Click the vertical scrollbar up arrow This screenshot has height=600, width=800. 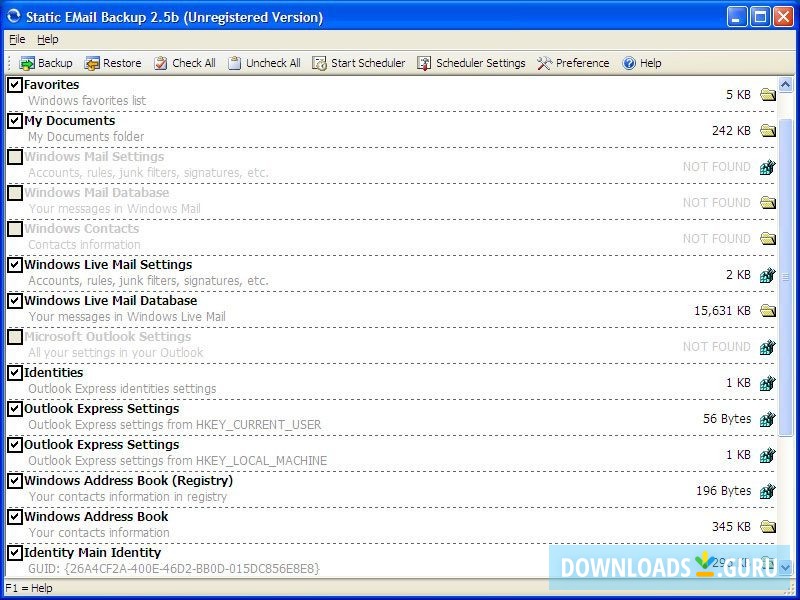(785, 85)
